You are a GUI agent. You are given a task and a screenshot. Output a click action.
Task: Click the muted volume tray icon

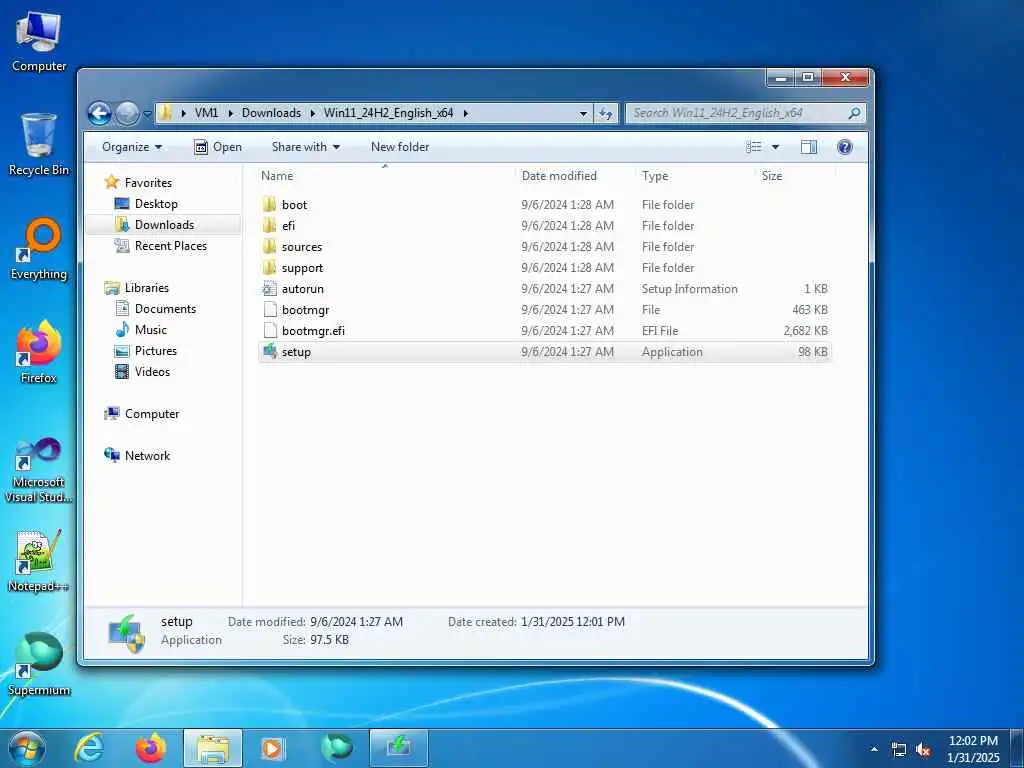click(x=923, y=750)
